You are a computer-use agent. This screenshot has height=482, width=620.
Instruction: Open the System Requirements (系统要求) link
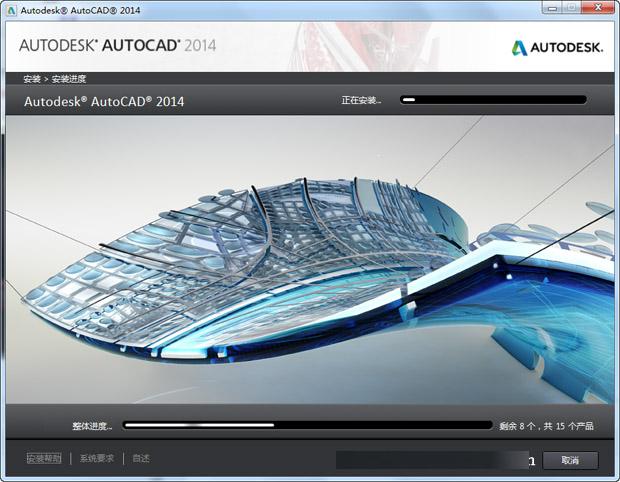pos(97,459)
